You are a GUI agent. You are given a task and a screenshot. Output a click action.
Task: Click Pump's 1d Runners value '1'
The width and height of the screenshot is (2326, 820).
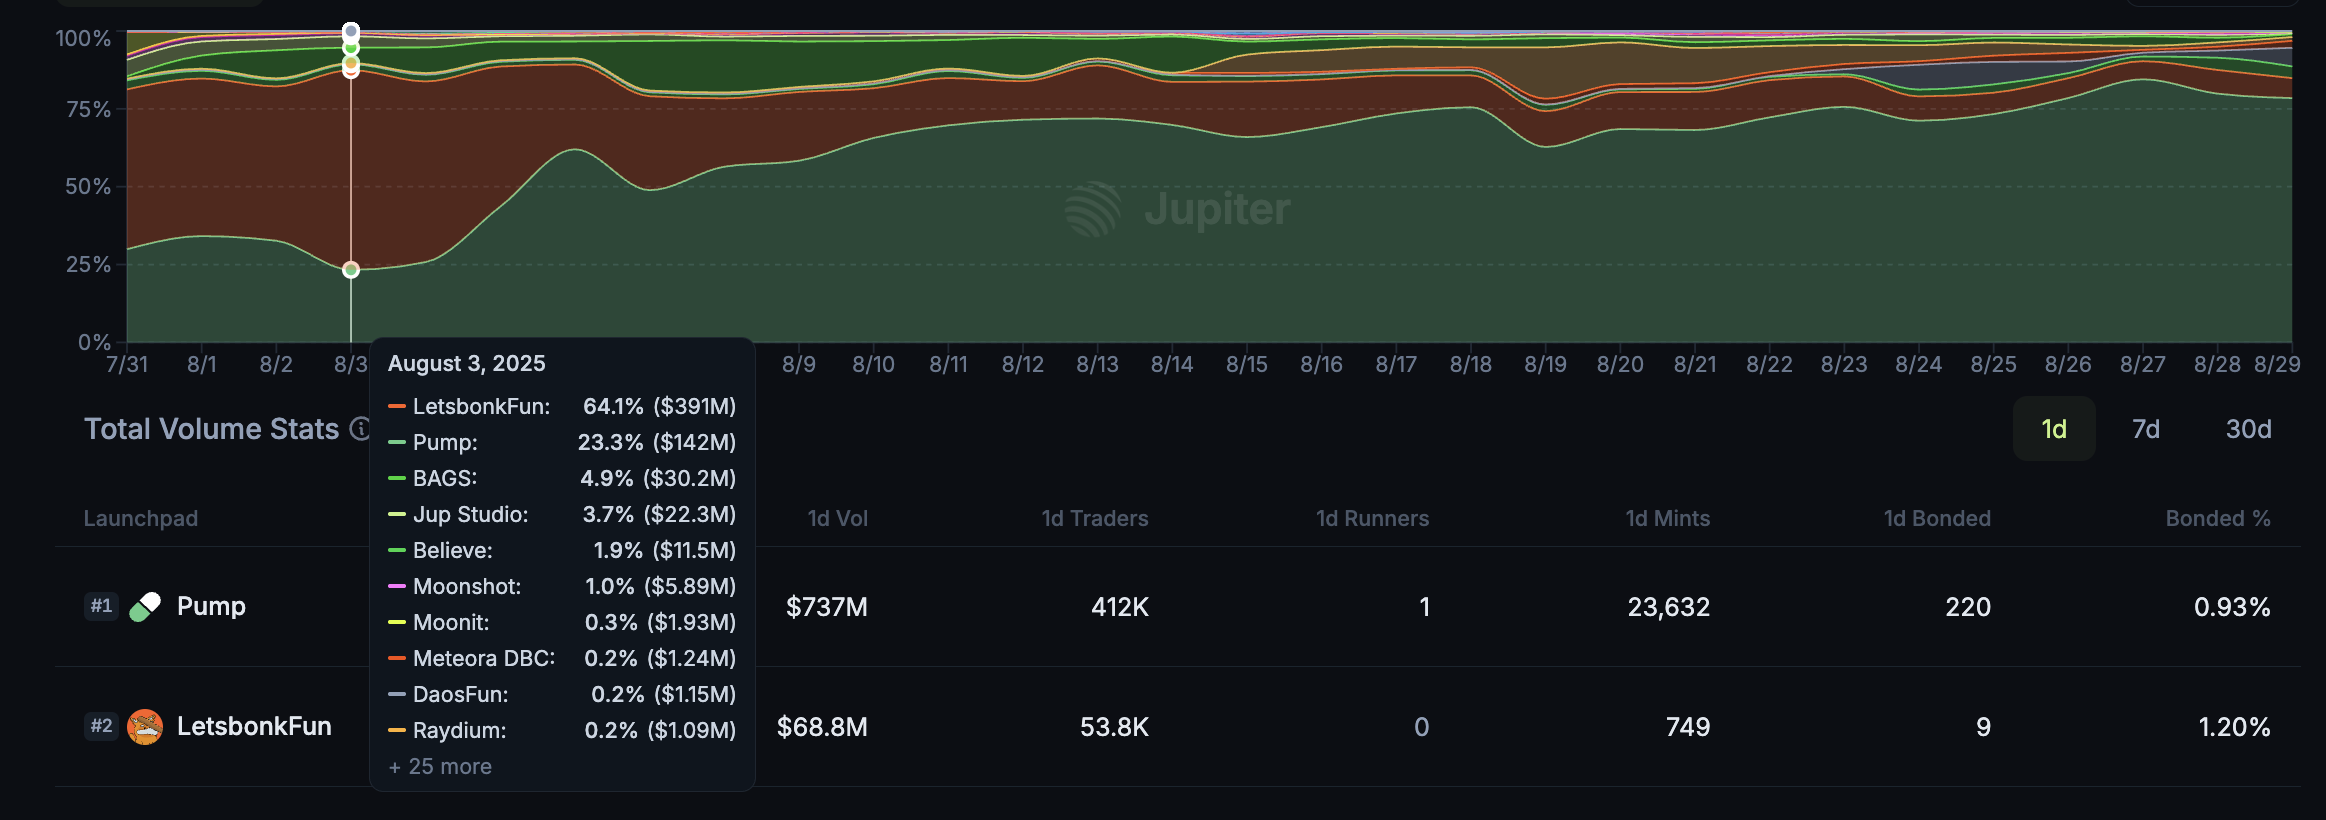[1424, 607]
